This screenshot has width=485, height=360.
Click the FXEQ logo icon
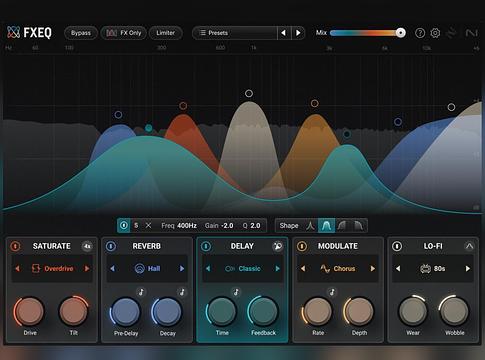click(14, 33)
